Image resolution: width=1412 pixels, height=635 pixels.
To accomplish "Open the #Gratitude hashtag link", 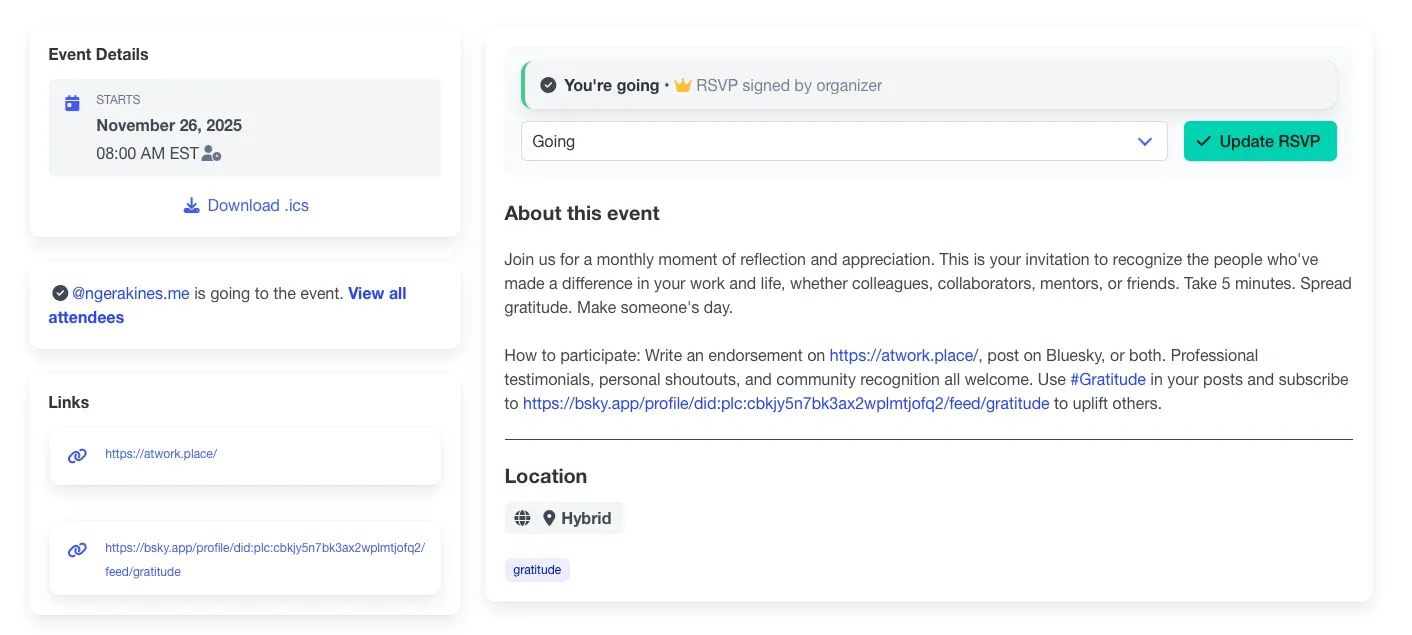I will tap(1108, 380).
